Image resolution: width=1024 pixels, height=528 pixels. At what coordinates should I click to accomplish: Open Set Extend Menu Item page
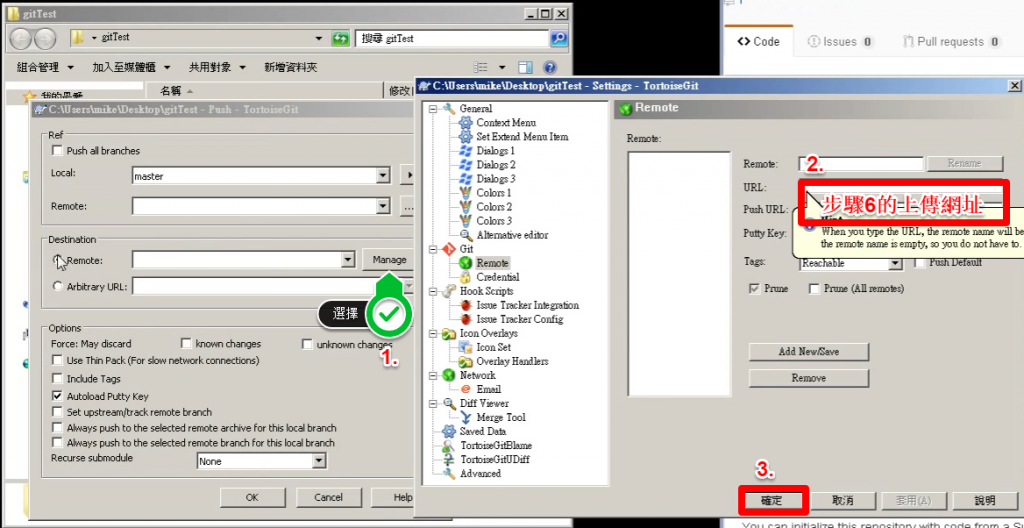(x=522, y=137)
